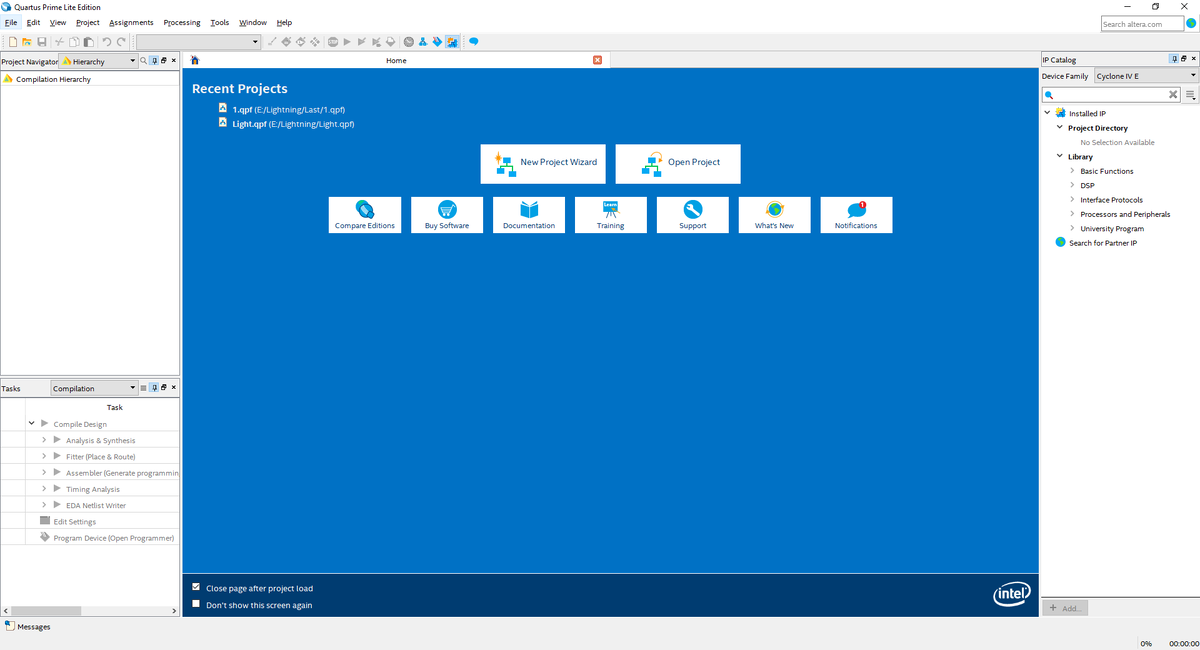Viewport: 1200px width, 650px height.
Task: Click the Open folder icon in toolbar
Action: click(x=27, y=42)
